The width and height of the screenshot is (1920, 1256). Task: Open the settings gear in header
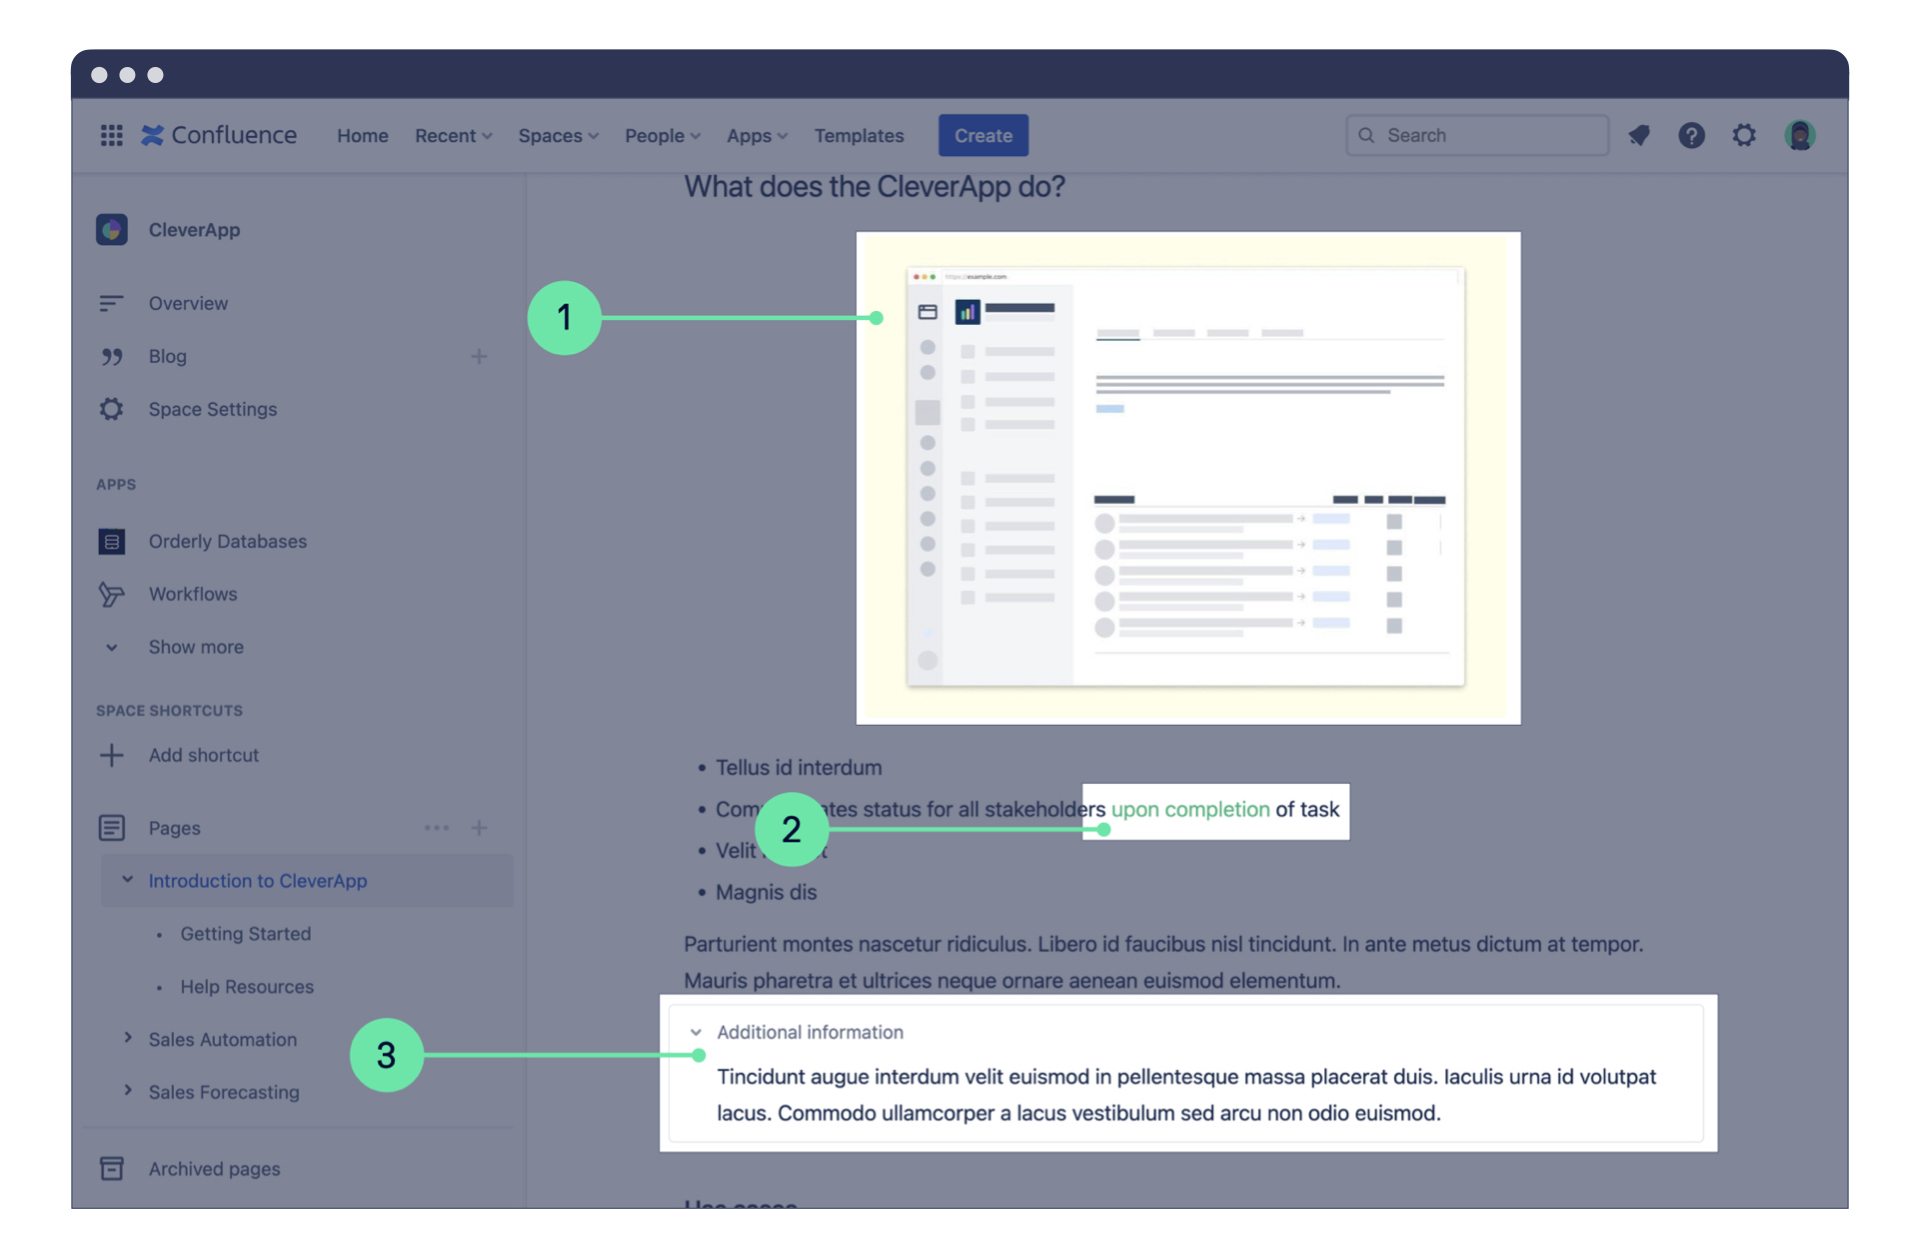1744,135
